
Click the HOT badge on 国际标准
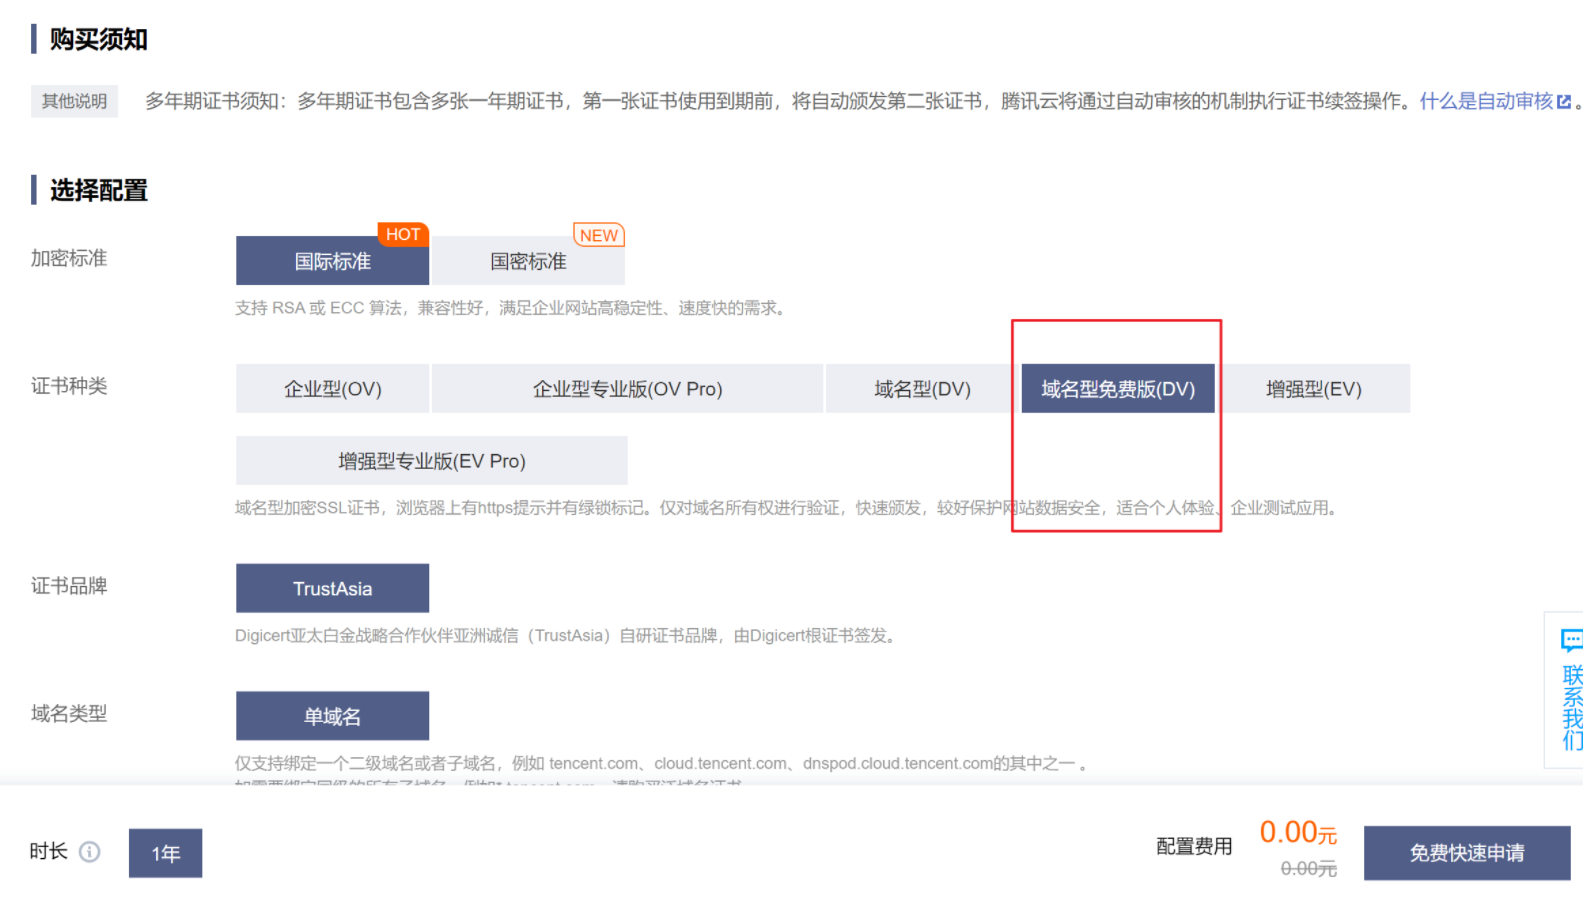(x=403, y=234)
